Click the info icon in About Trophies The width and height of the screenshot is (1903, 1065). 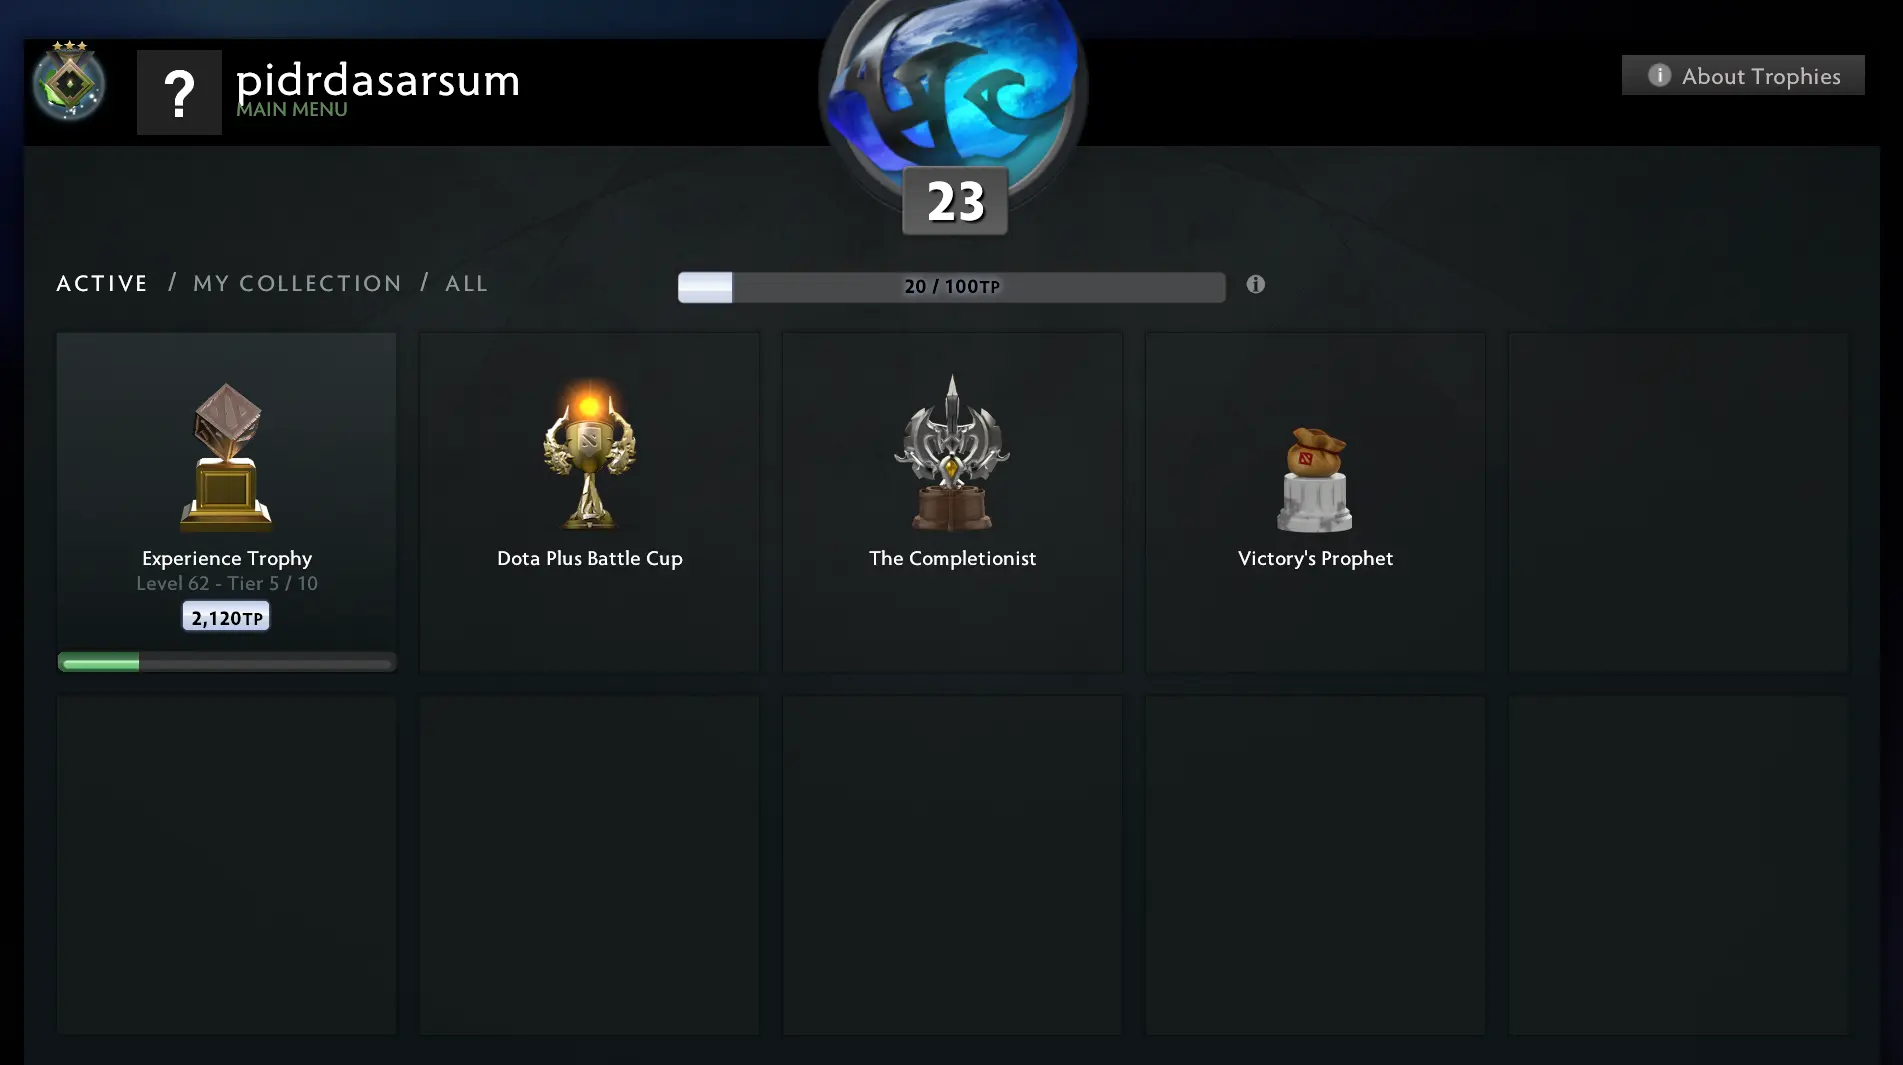point(1659,75)
